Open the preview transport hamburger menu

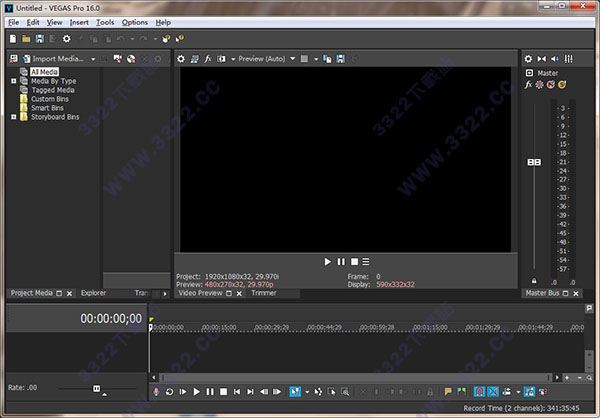(x=366, y=262)
